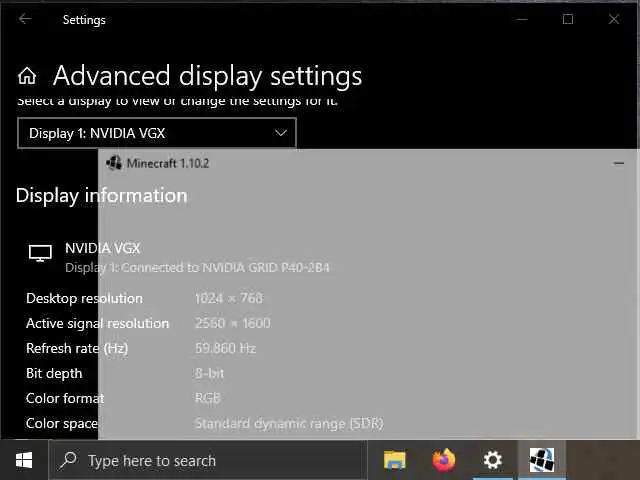Click the 1024 × 768 resolution value
The width and height of the screenshot is (640, 480).
pos(229,298)
